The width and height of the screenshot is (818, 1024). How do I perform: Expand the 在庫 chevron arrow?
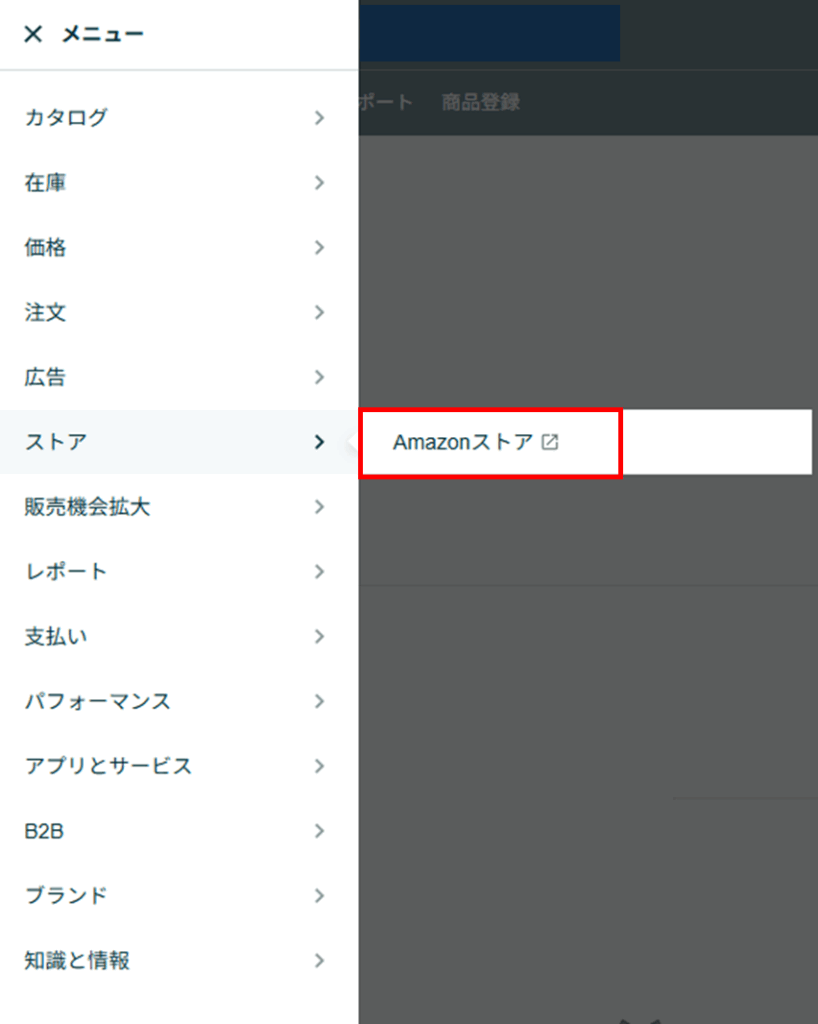pos(319,183)
